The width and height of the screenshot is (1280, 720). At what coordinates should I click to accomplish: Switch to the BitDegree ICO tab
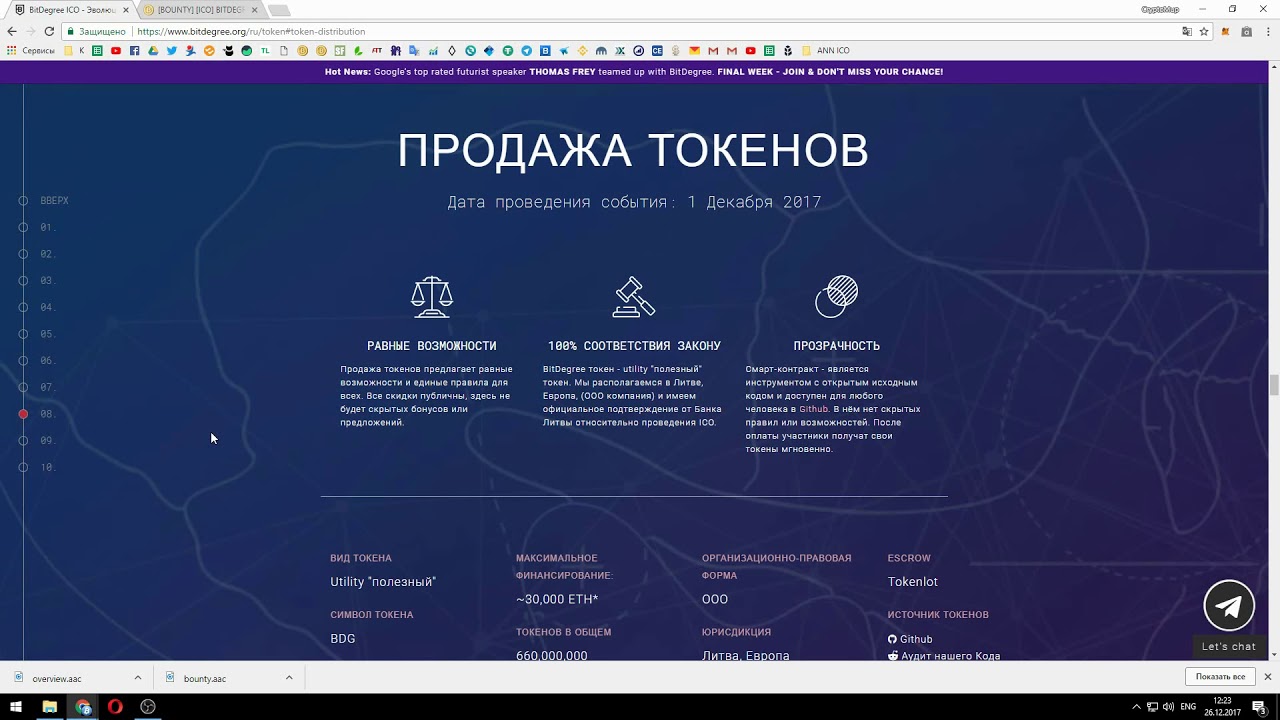(x=70, y=10)
